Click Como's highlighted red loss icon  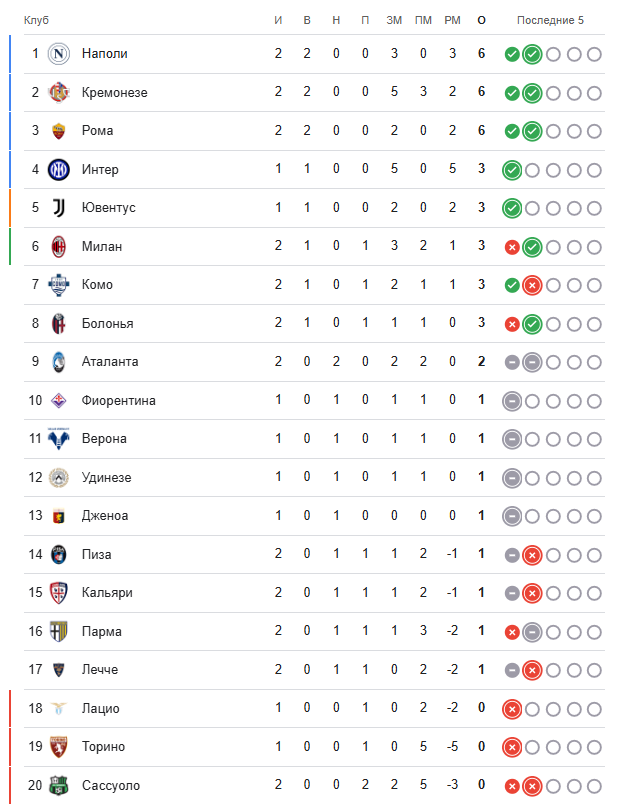coord(532,285)
